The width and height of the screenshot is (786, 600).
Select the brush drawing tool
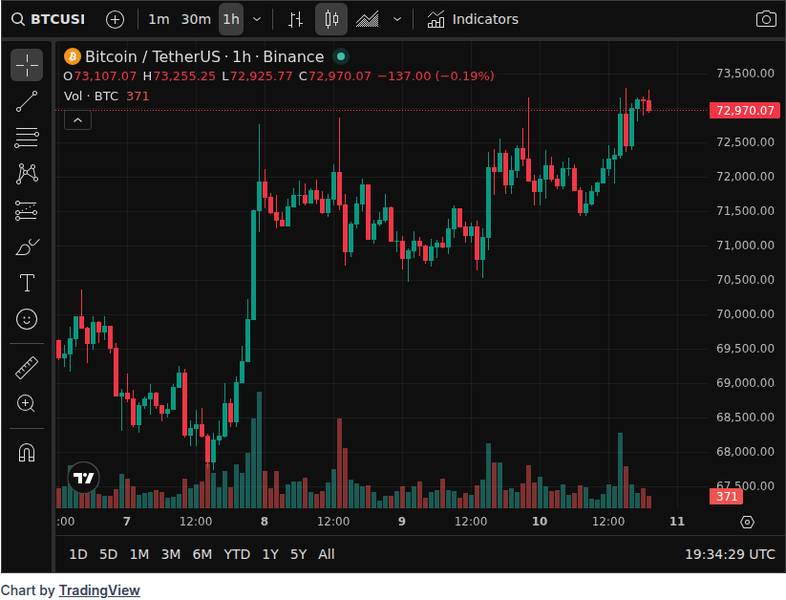27,247
